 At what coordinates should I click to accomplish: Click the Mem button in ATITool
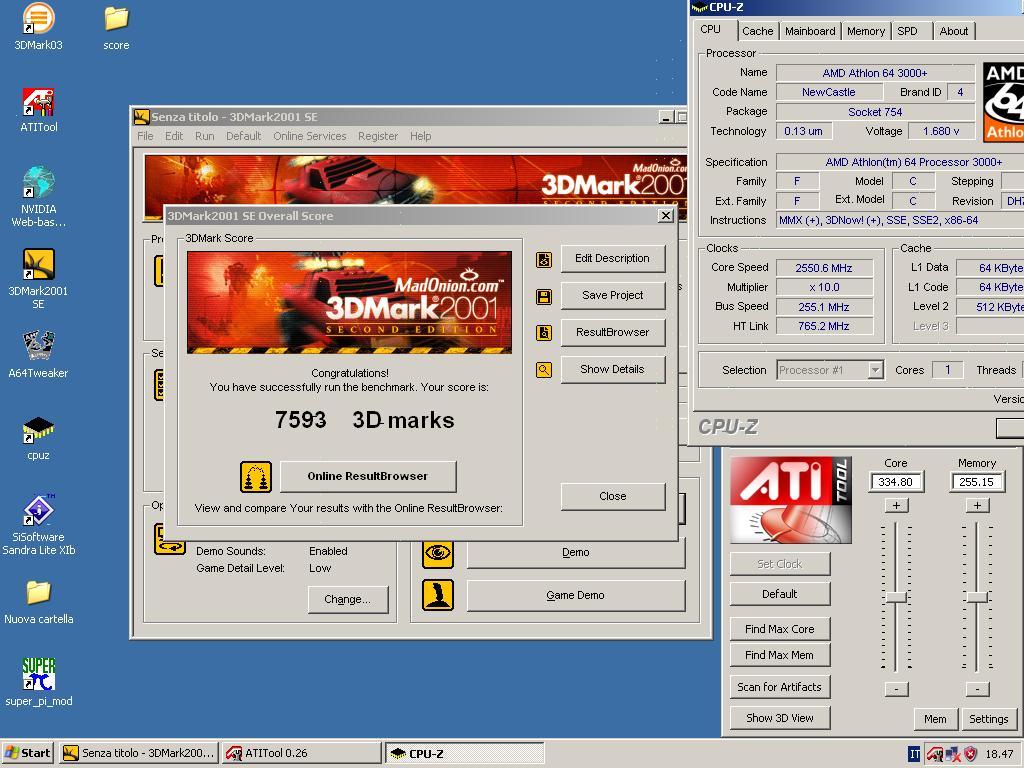pyautogui.click(x=935, y=718)
